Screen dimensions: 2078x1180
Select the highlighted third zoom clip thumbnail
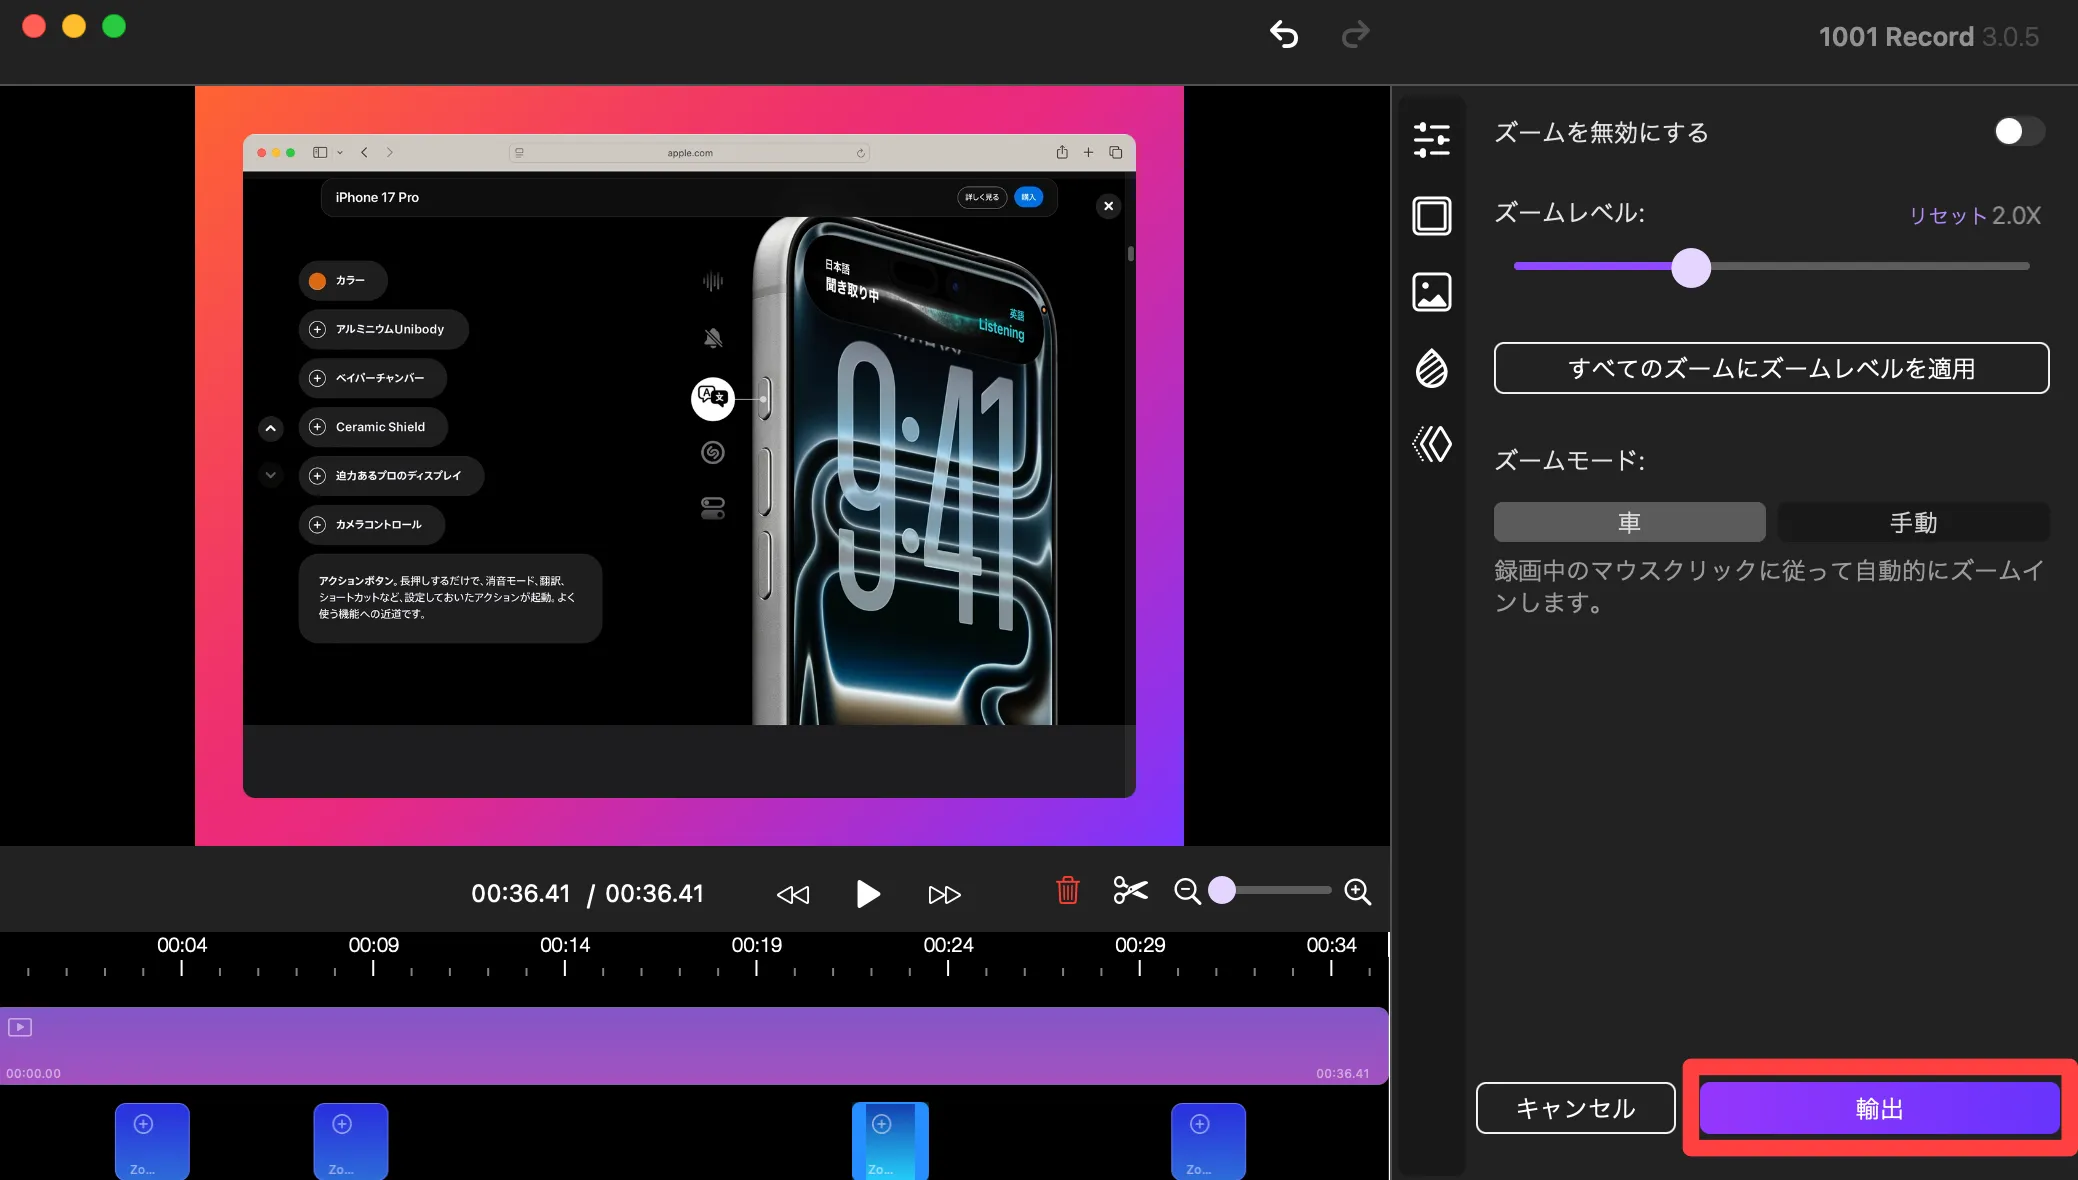(889, 1141)
